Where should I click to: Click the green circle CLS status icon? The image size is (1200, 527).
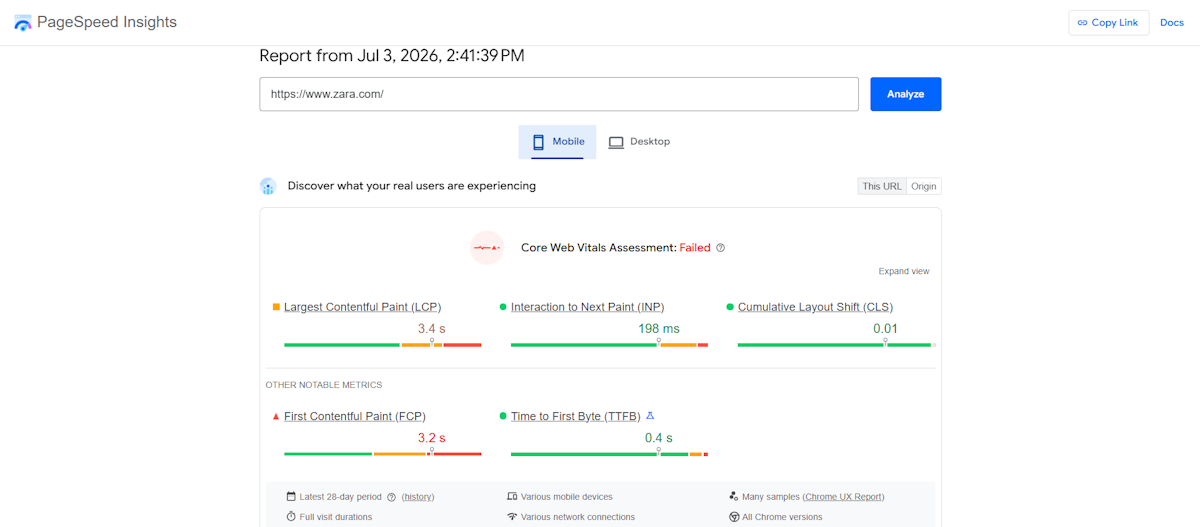(730, 307)
